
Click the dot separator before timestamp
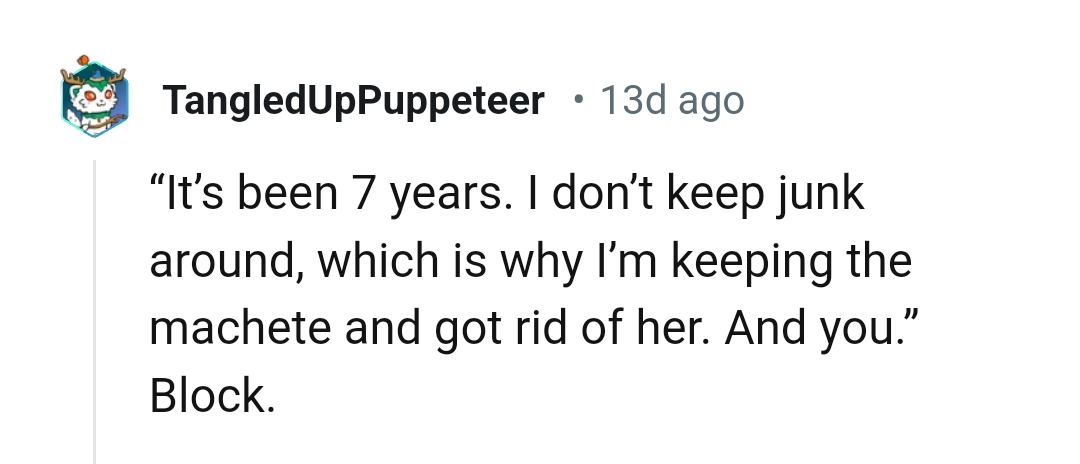coord(578,100)
